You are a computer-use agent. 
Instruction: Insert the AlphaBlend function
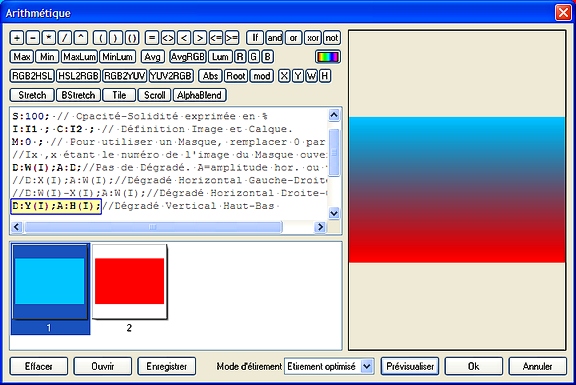pos(199,95)
